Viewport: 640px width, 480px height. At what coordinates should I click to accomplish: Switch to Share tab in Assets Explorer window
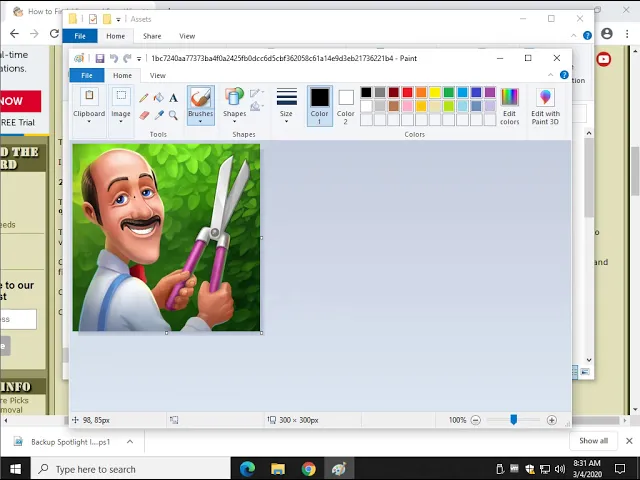(x=152, y=36)
